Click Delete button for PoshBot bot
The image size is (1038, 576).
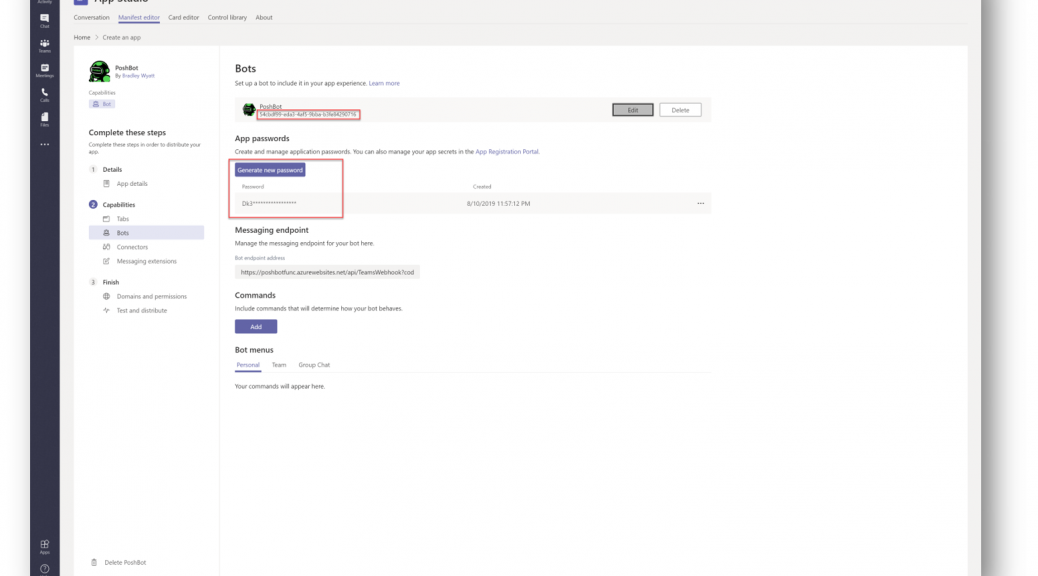[x=680, y=110]
